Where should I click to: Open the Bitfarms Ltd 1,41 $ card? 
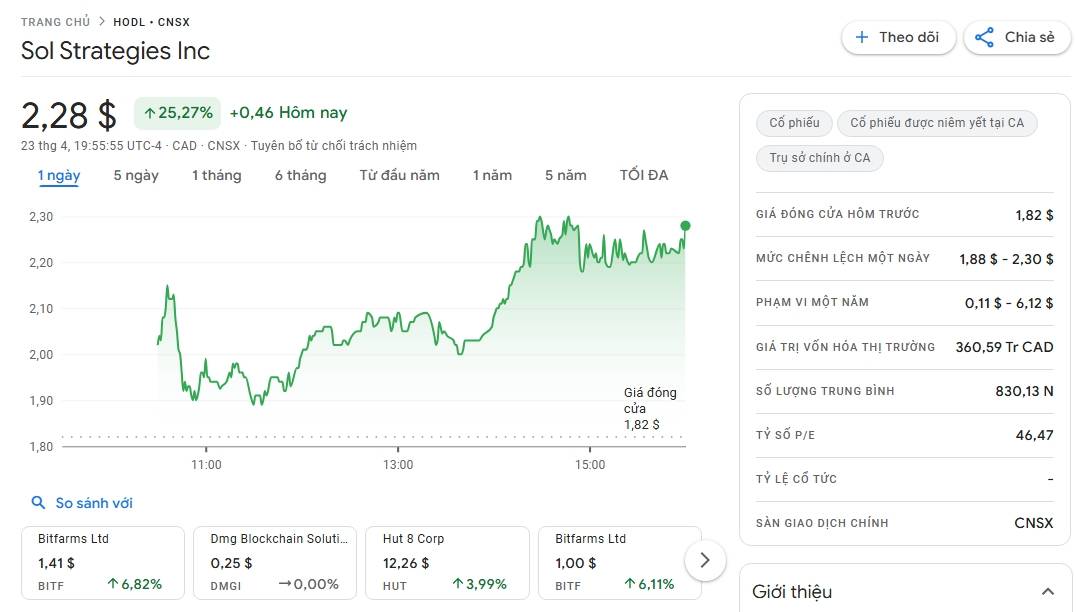point(103,563)
